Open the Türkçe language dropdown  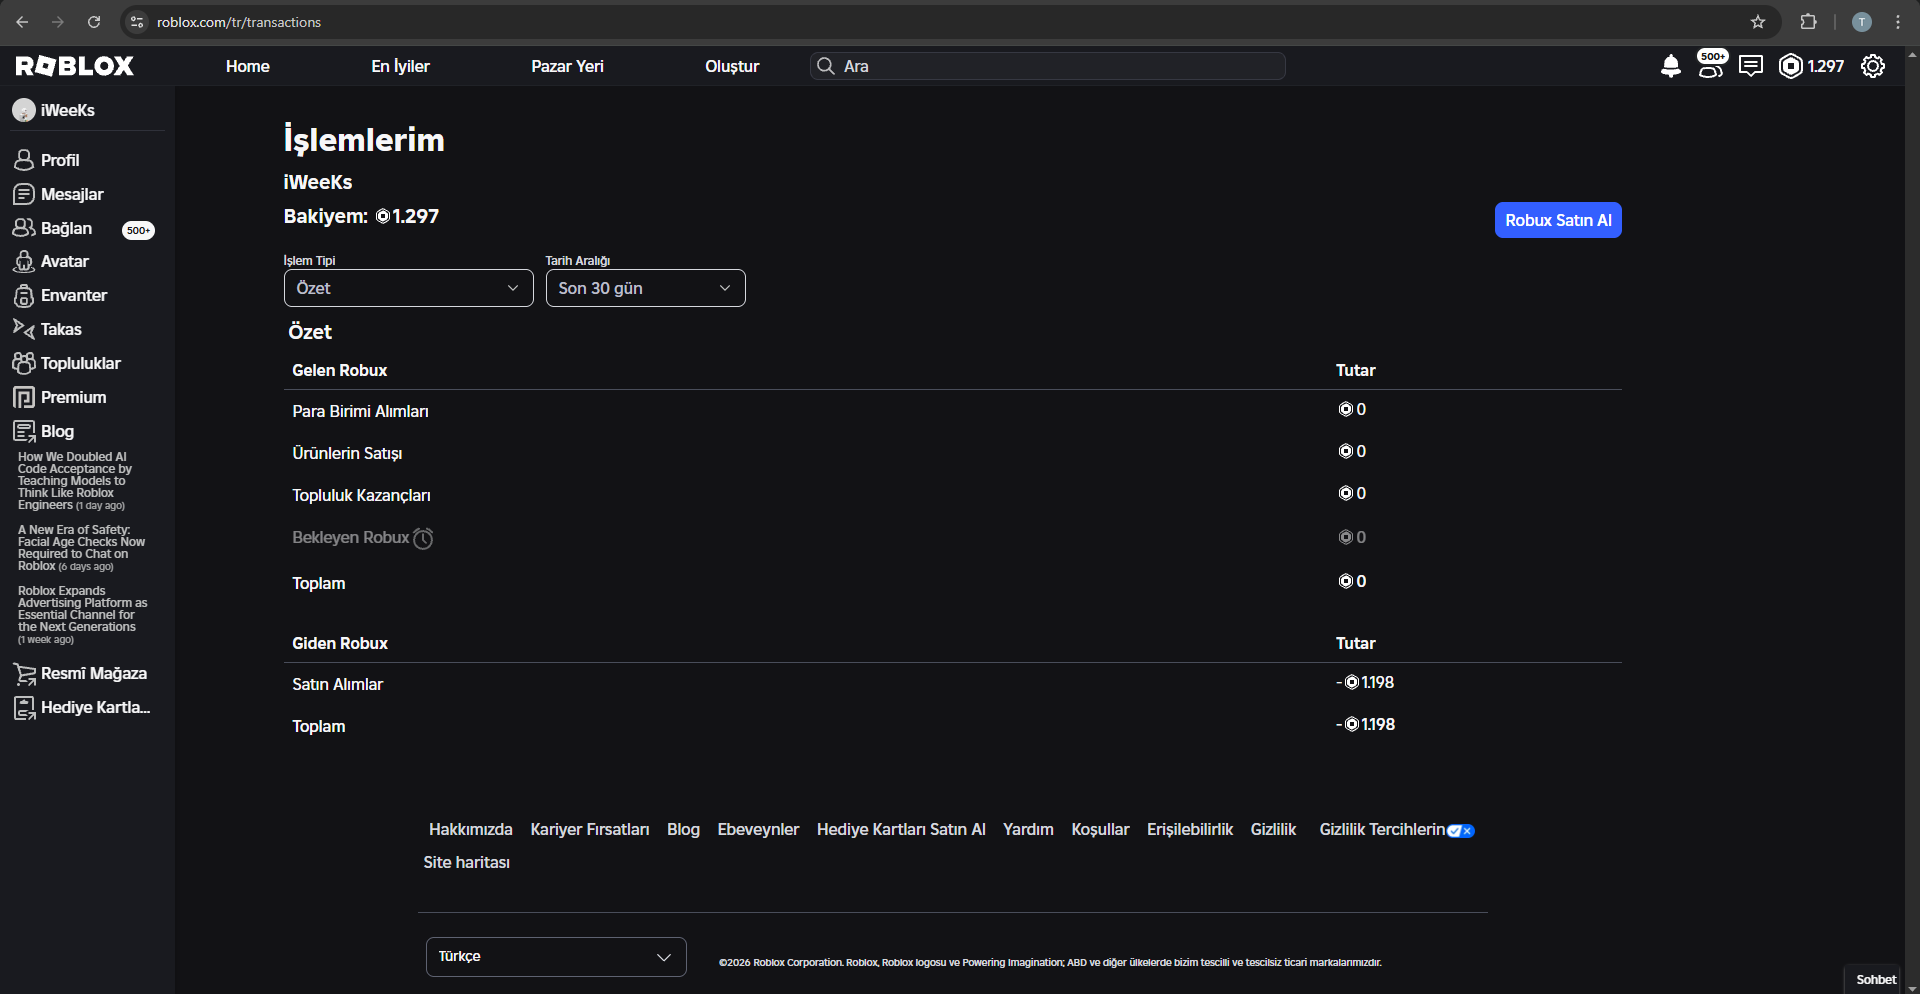tap(556, 957)
